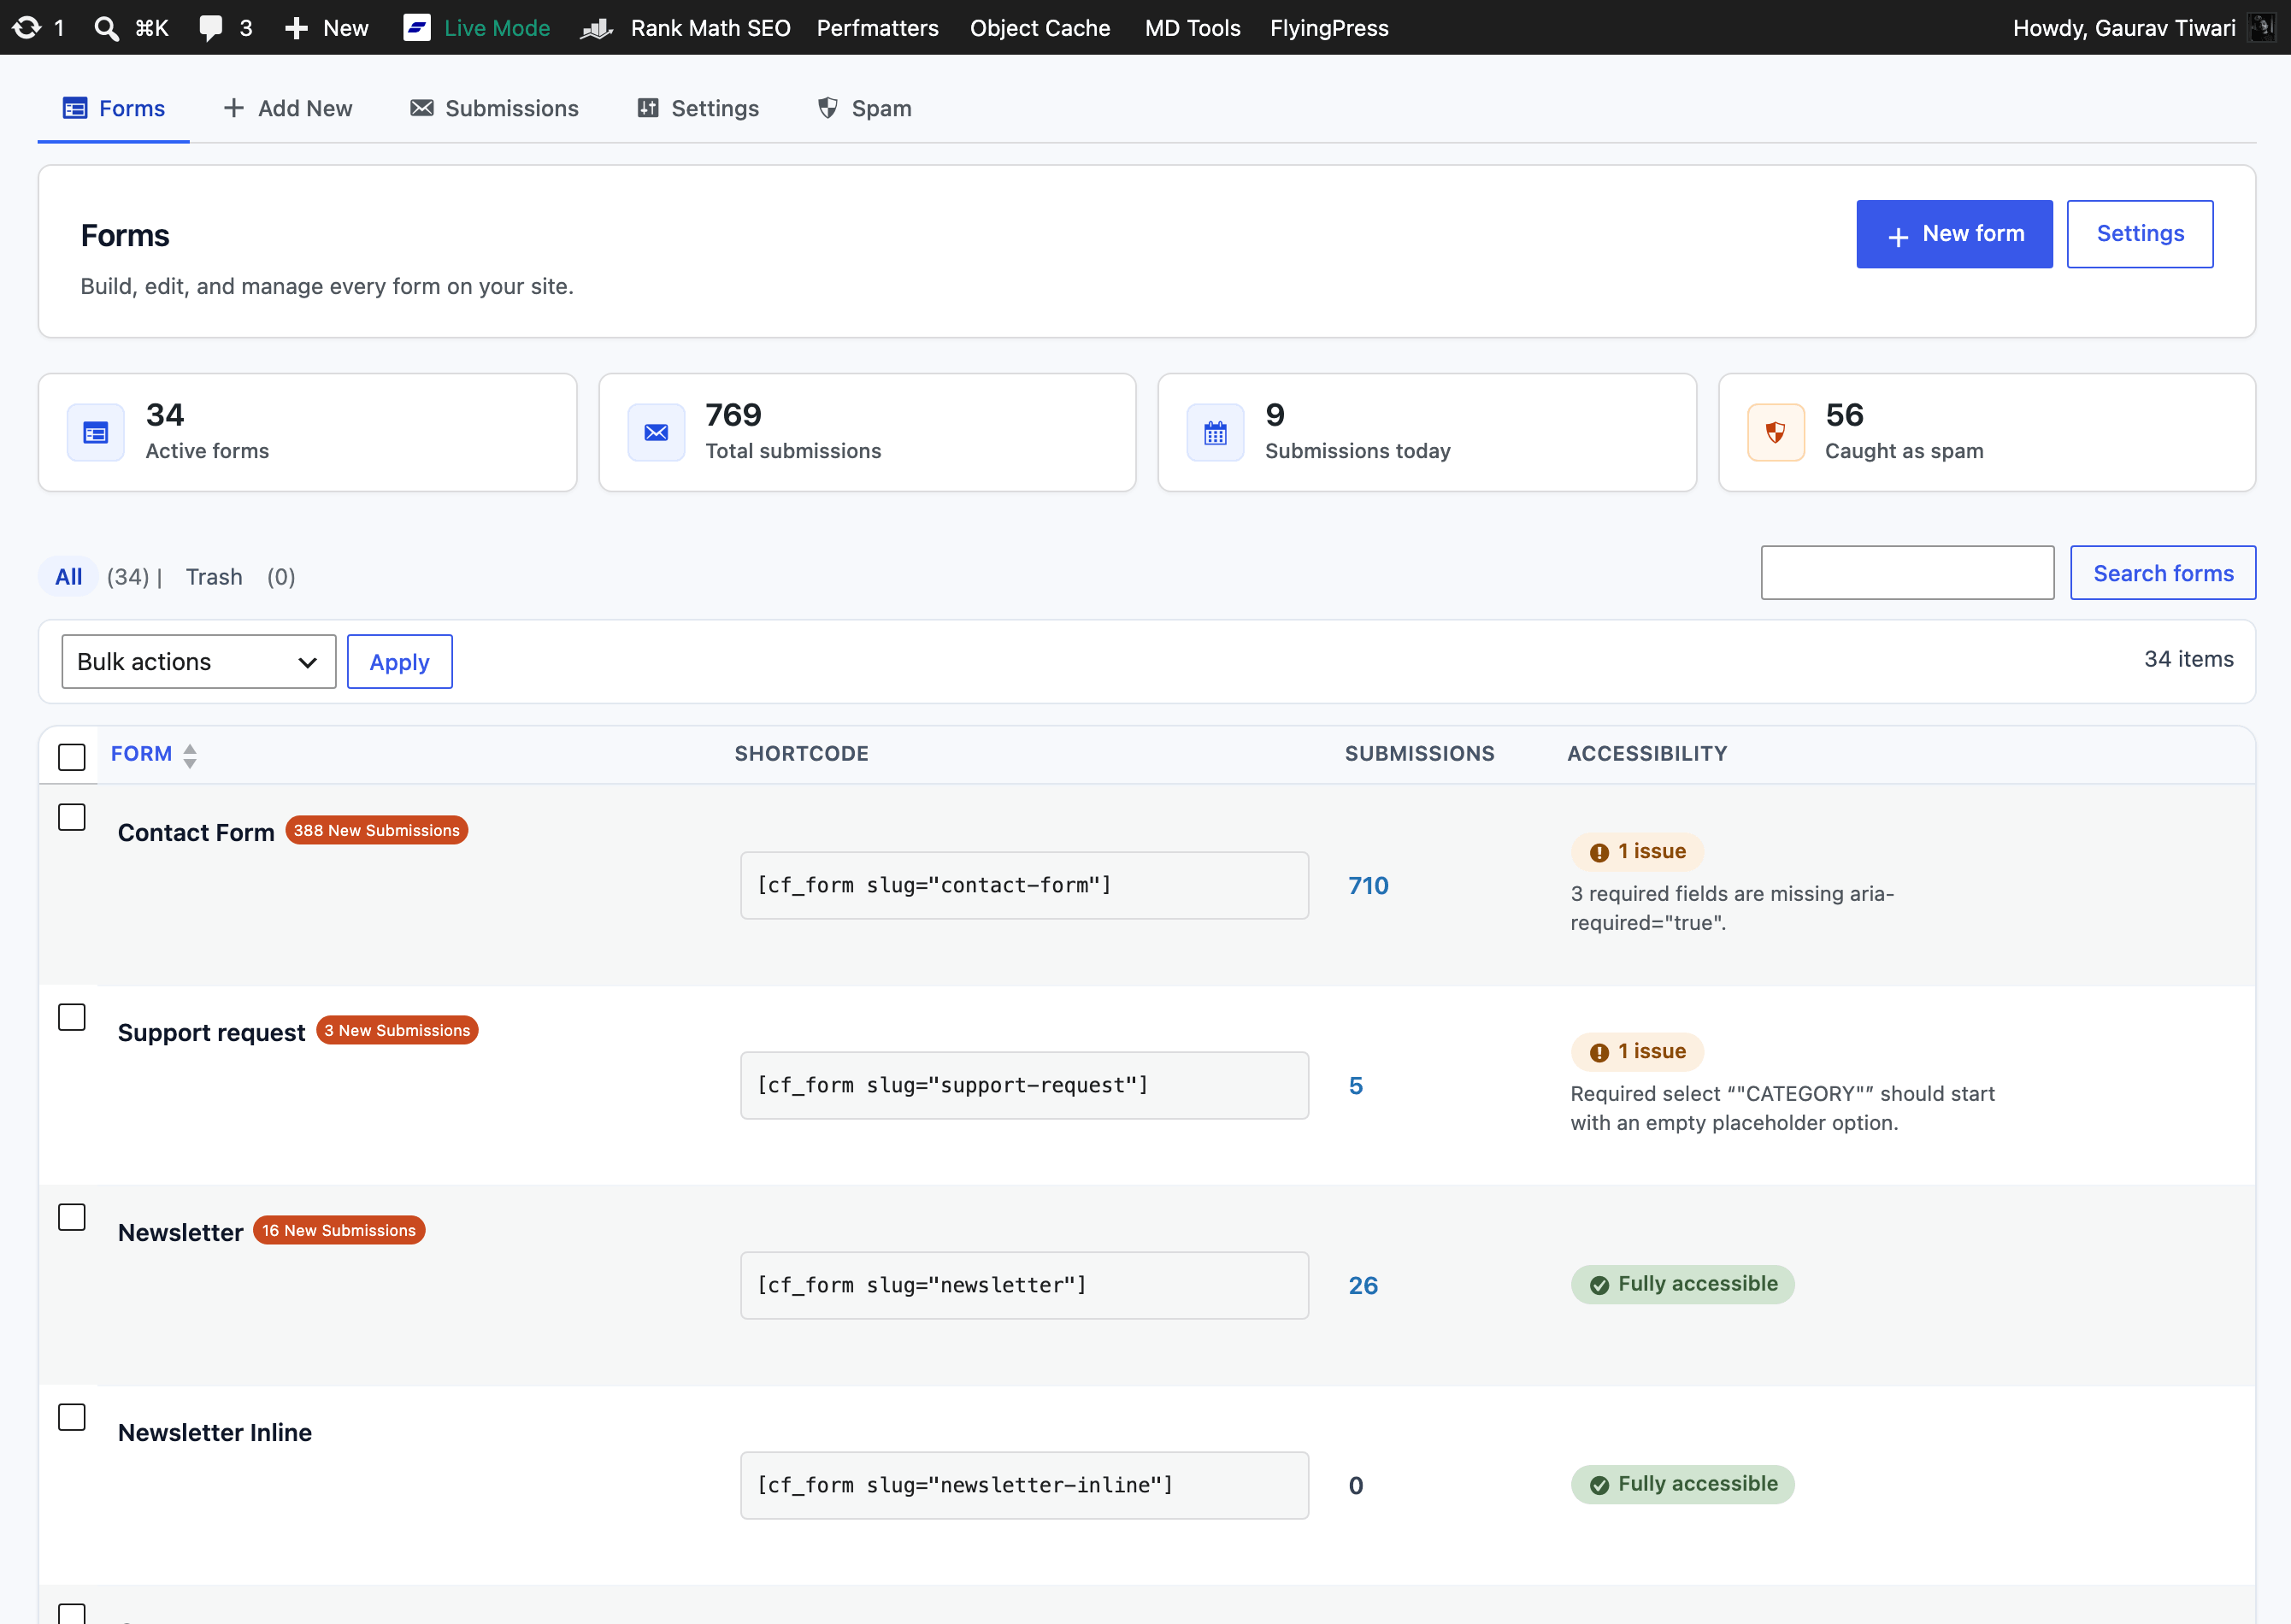Check the Newsletter Inline row checkbox
Image resolution: width=2291 pixels, height=1624 pixels.
[x=72, y=1417]
